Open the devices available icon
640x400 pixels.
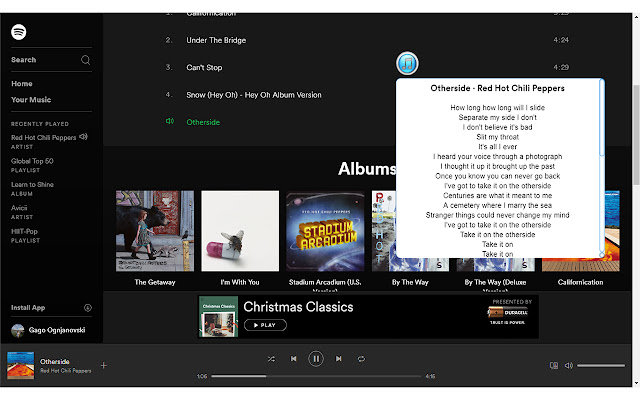coord(553,365)
